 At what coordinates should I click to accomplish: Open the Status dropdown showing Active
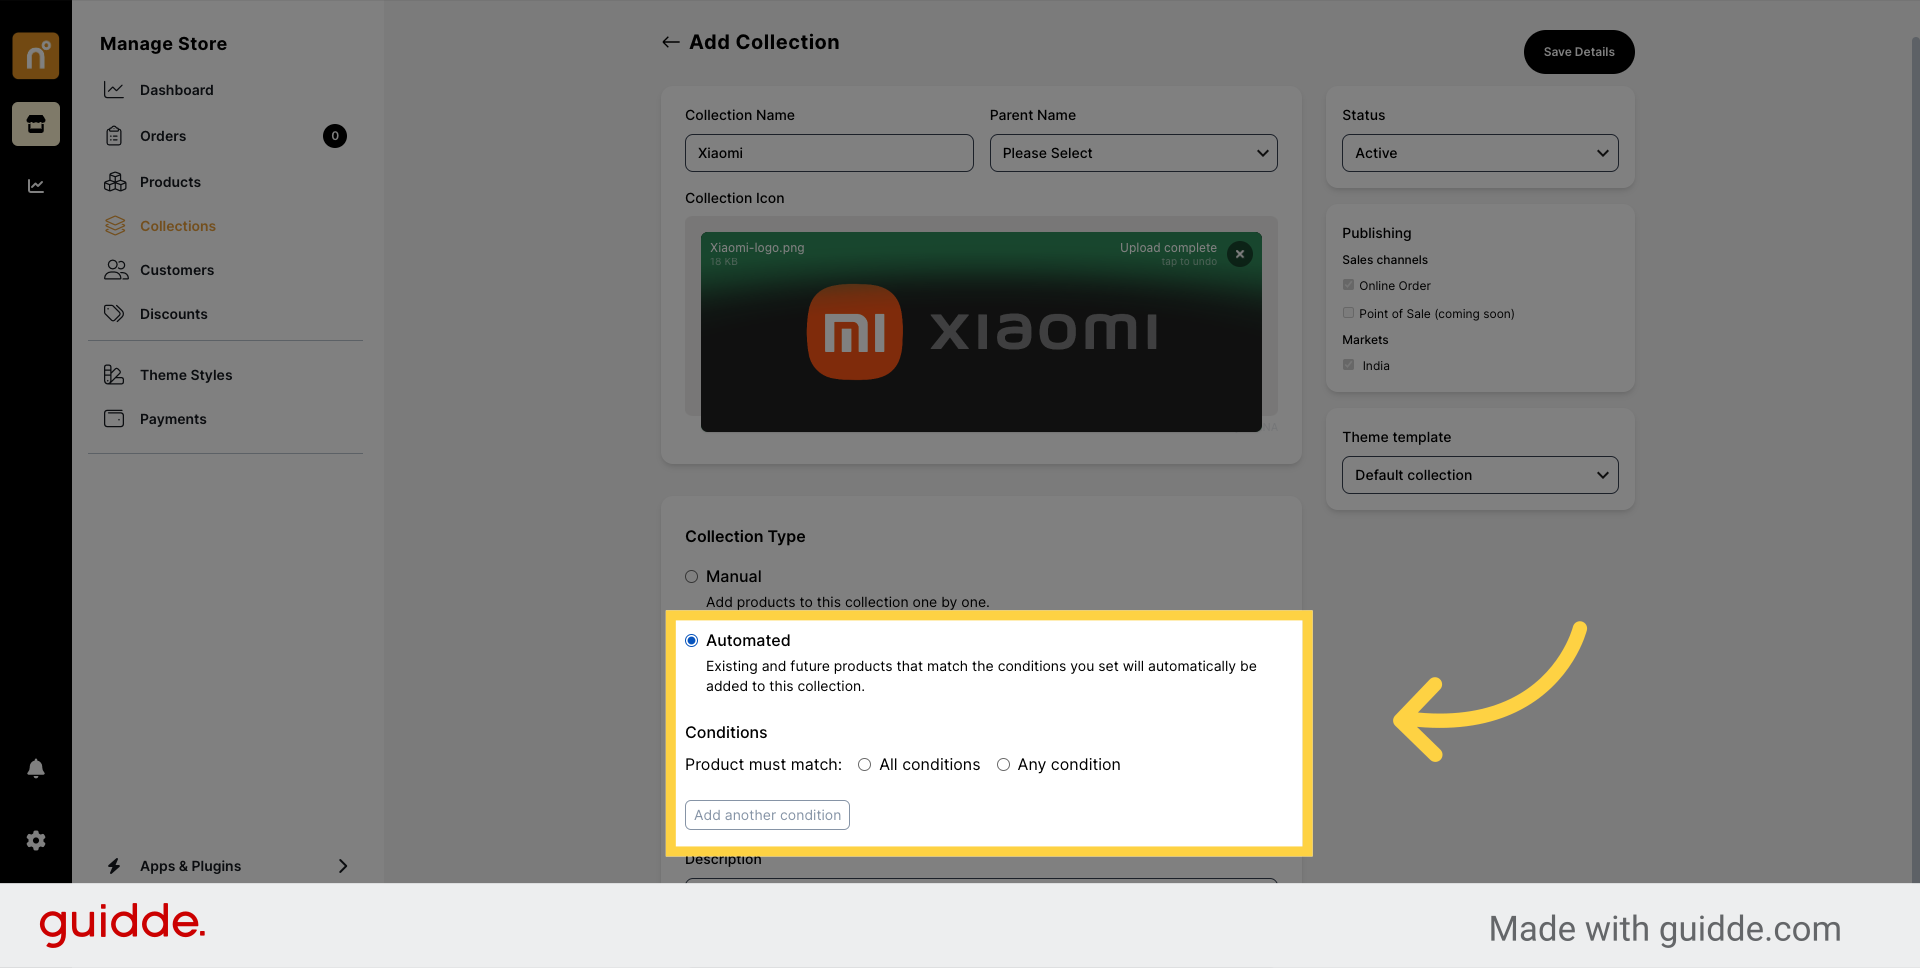pos(1480,153)
